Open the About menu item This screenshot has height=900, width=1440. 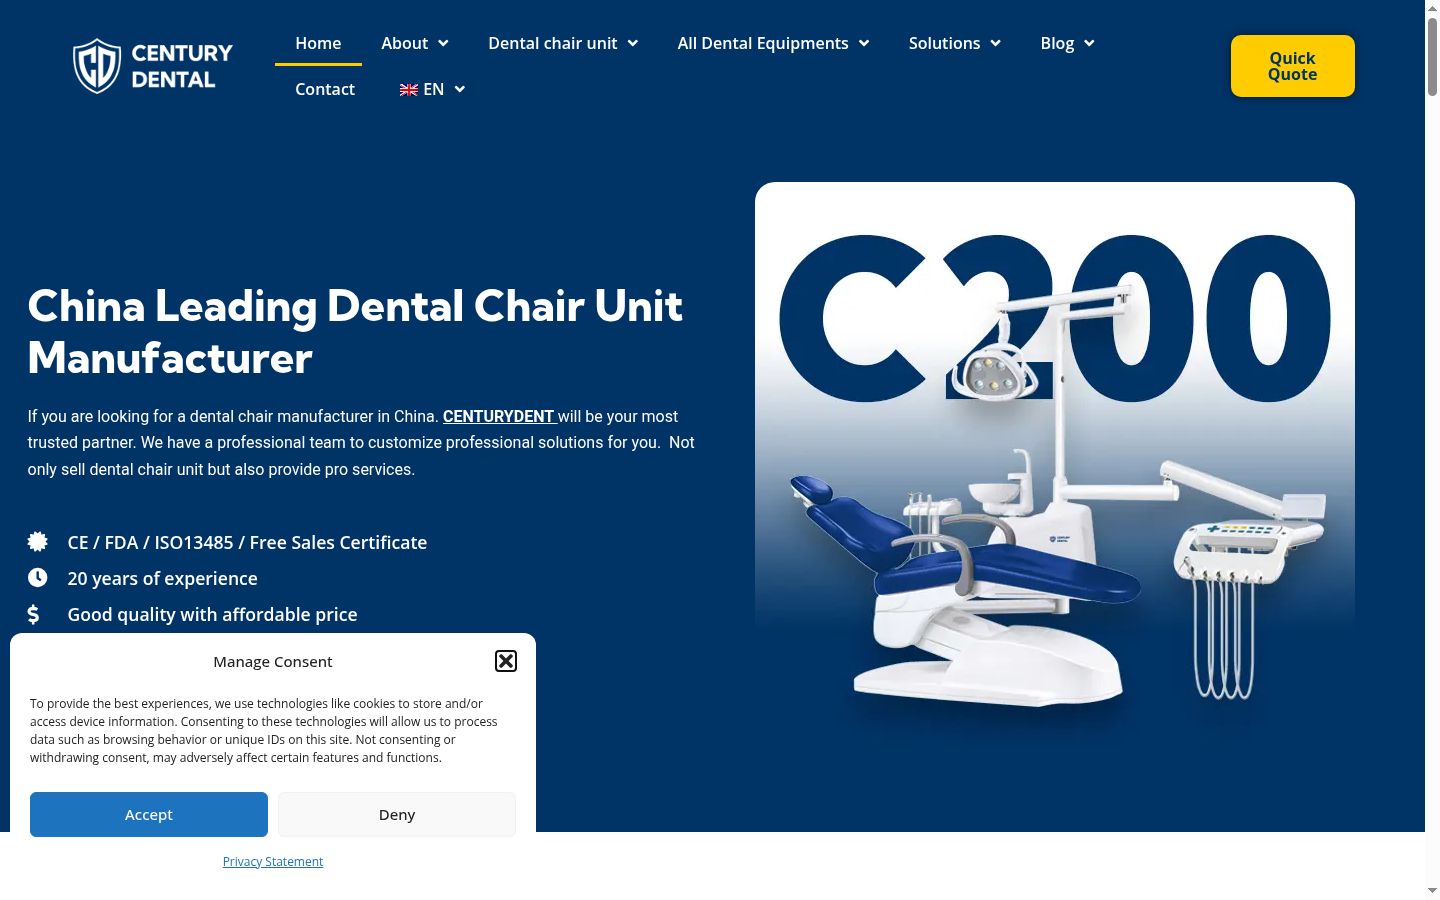pos(404,43)
